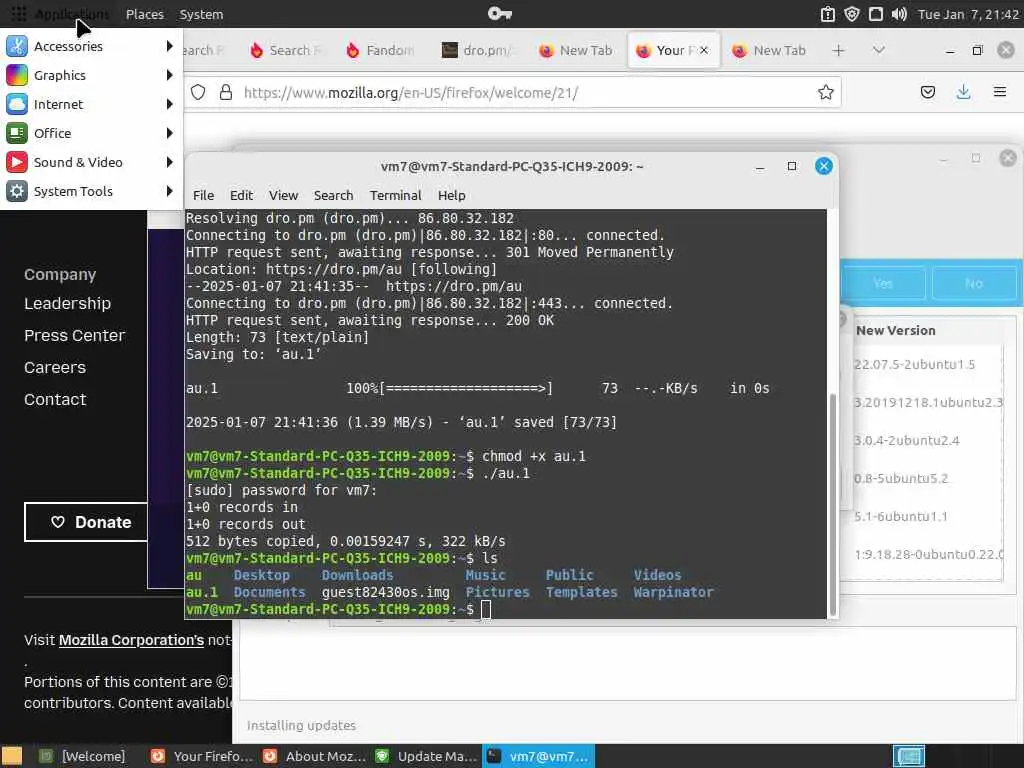1024x768 pixels.
Task: Click No button in update dialog
Action: coord(974,283)
